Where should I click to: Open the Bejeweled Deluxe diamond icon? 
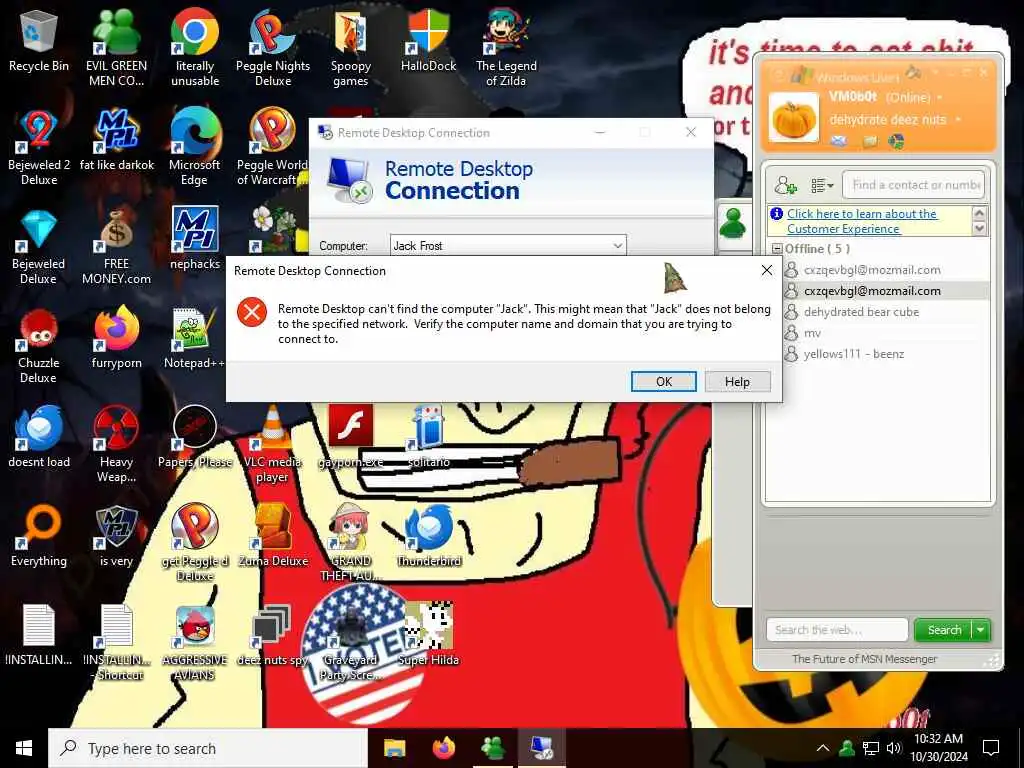point(39,247)
